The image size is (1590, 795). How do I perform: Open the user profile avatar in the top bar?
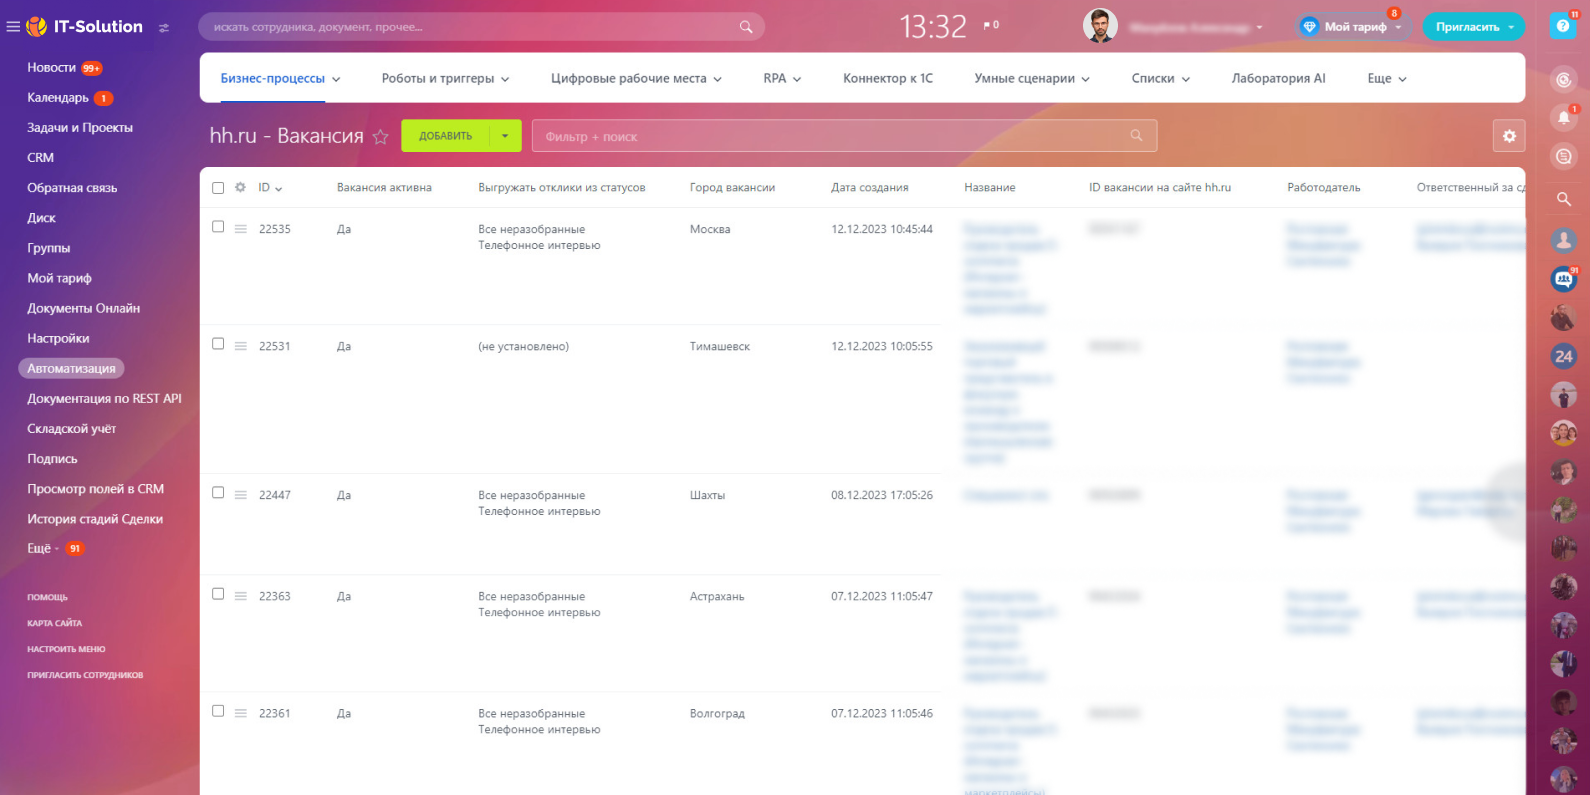coord(1100,26)
